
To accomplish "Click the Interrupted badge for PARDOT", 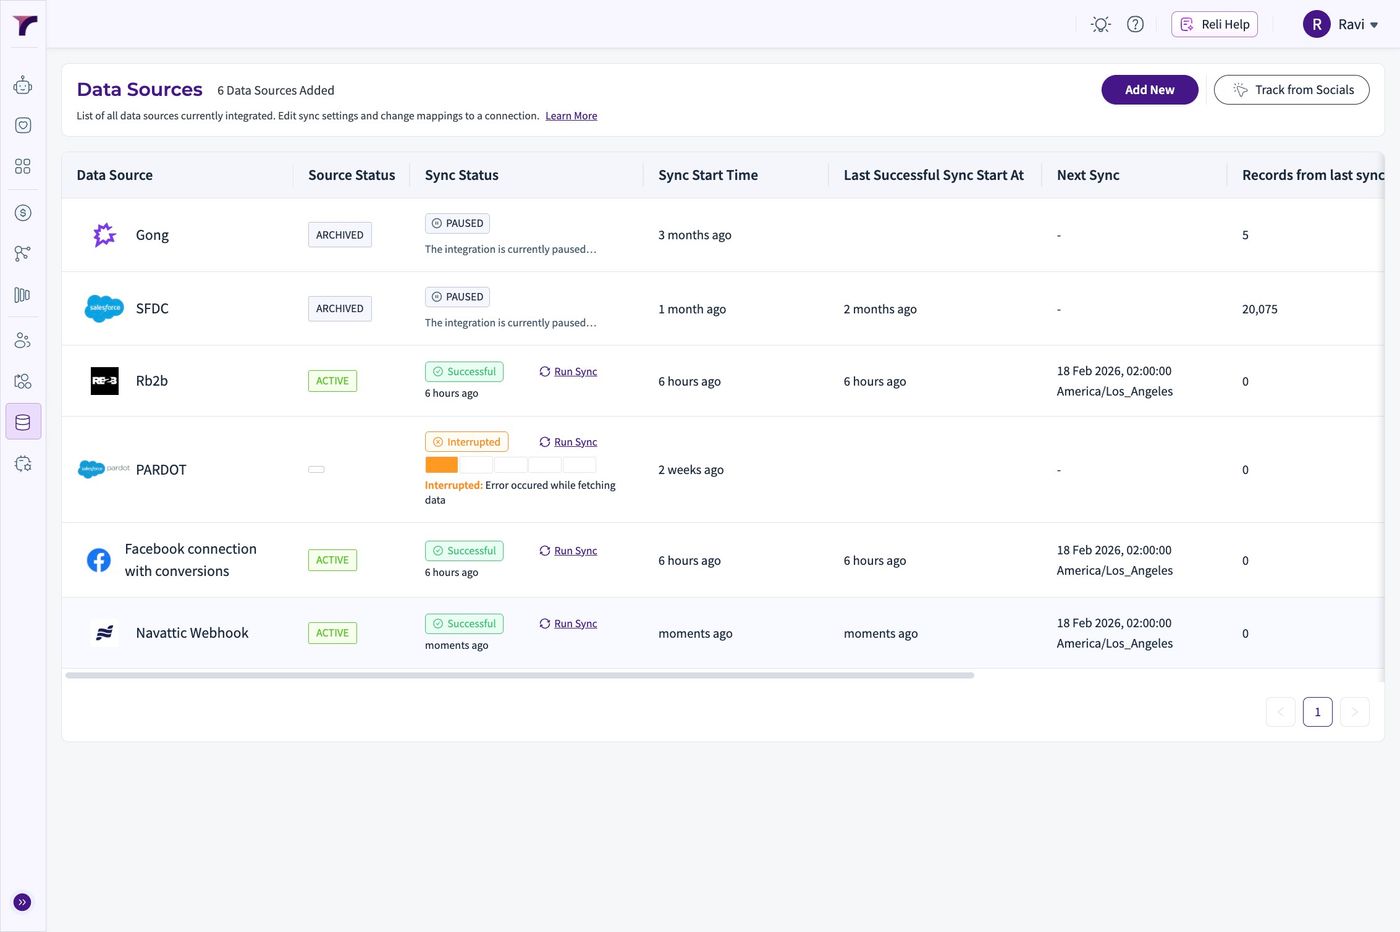I will [x=466, y=442].
